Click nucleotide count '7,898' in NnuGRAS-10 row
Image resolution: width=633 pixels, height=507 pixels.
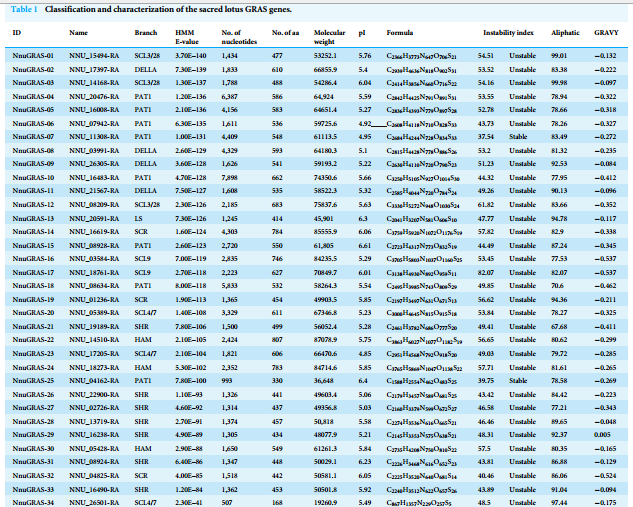point(229,178)
